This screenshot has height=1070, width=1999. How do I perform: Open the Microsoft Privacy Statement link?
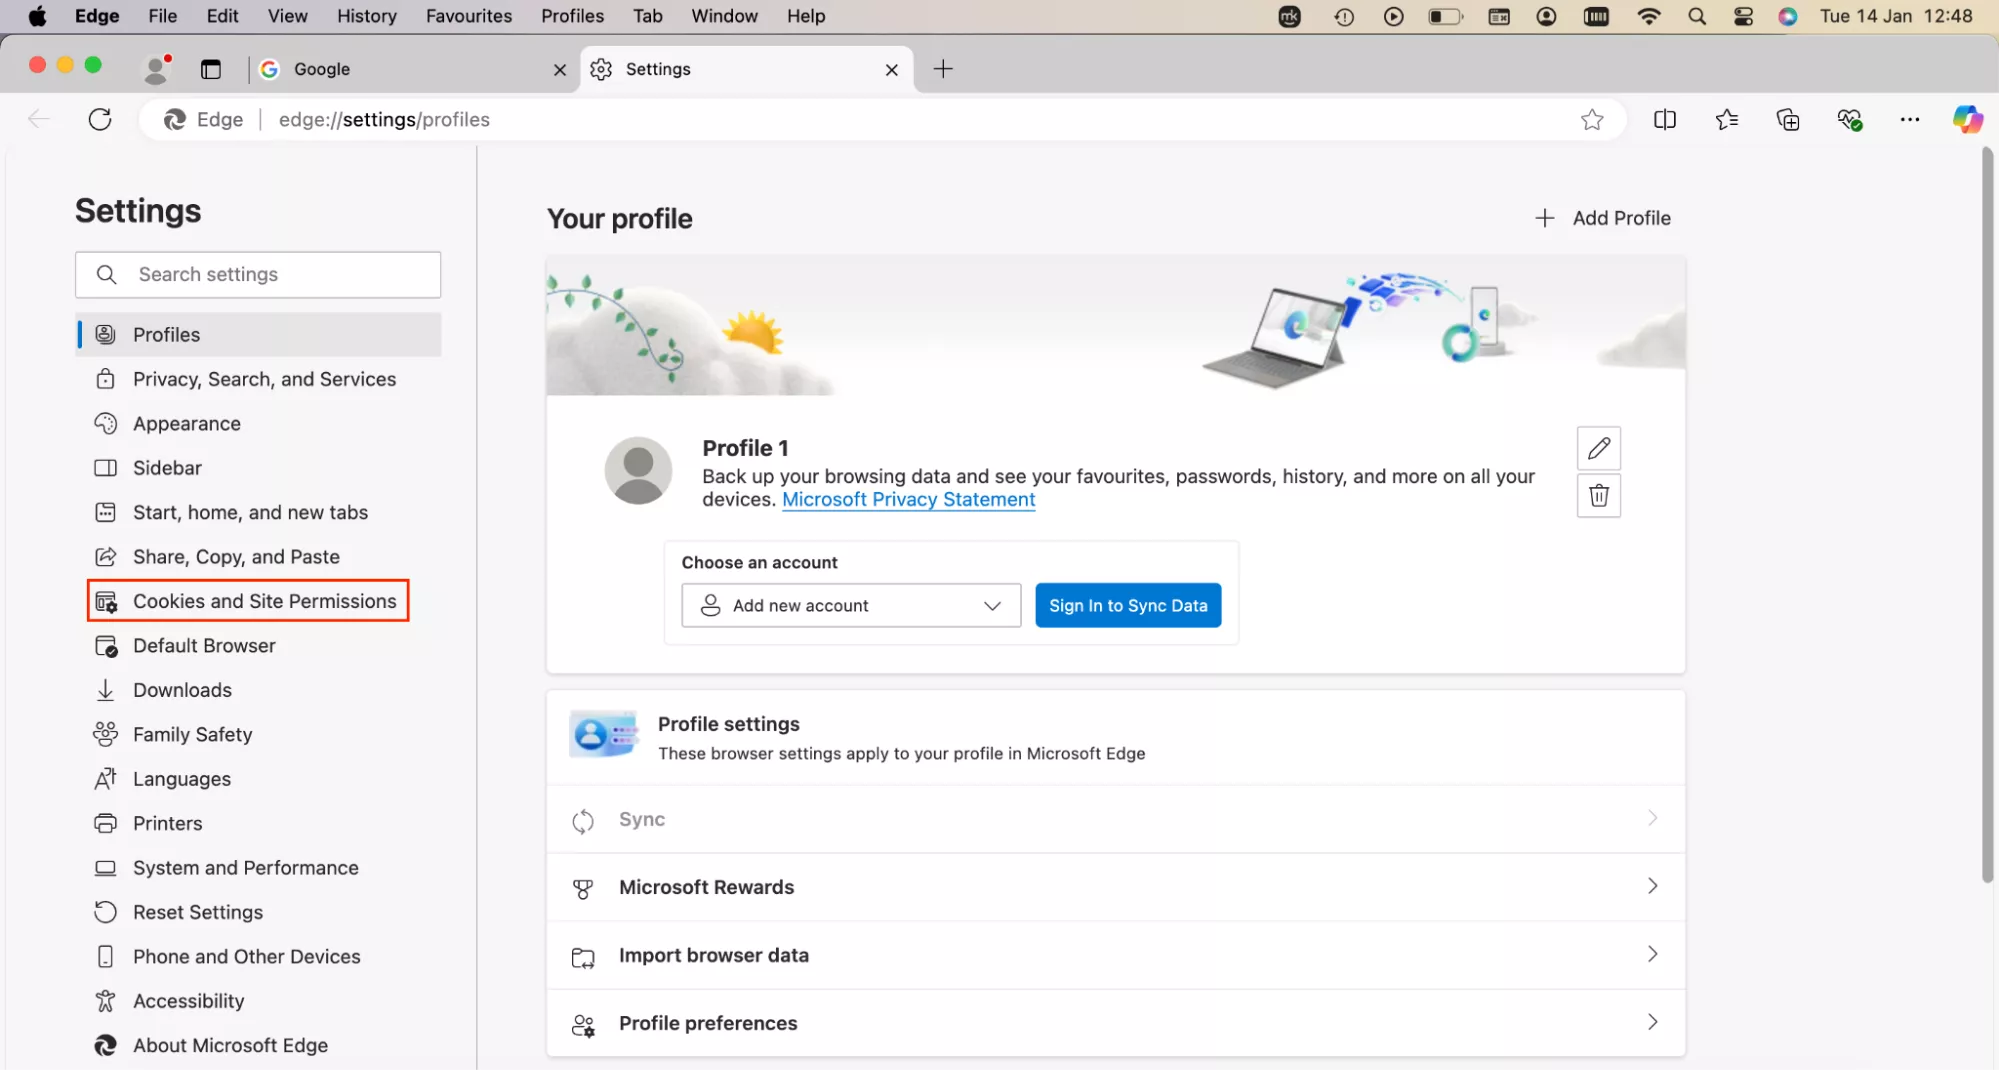coord(908,499)
